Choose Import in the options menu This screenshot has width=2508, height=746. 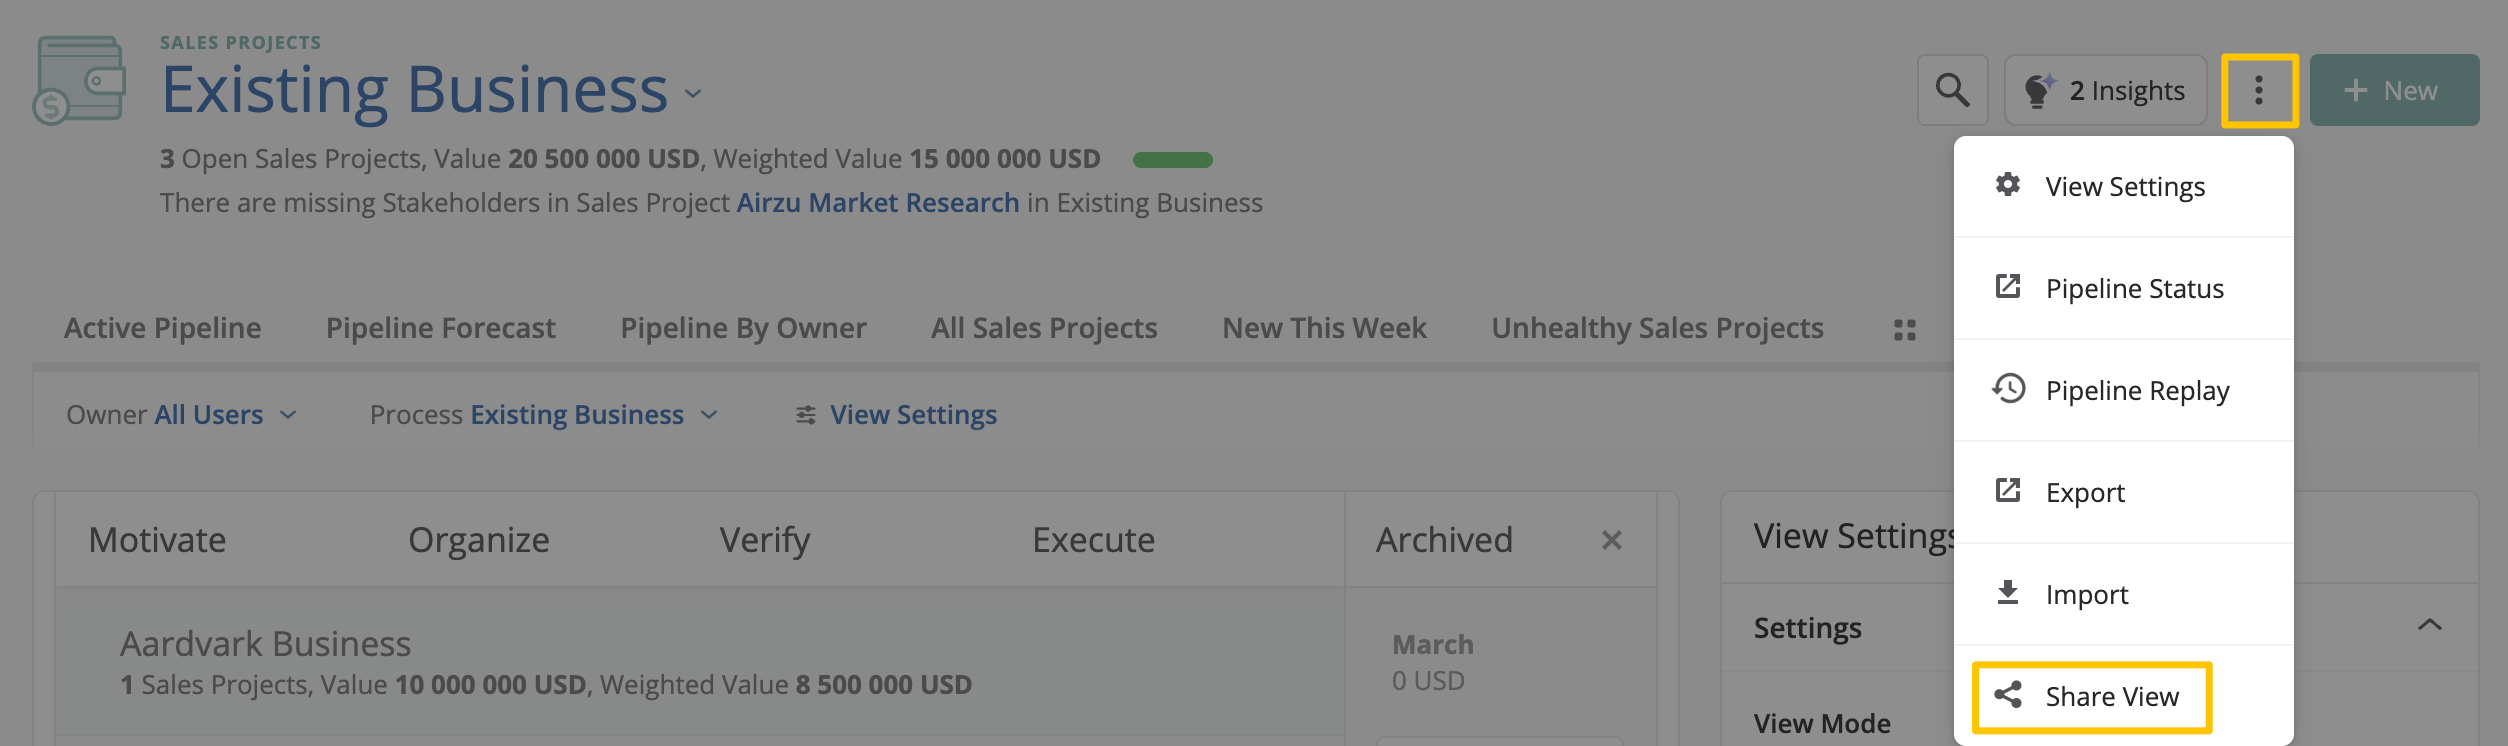(x=2086, y=594)
